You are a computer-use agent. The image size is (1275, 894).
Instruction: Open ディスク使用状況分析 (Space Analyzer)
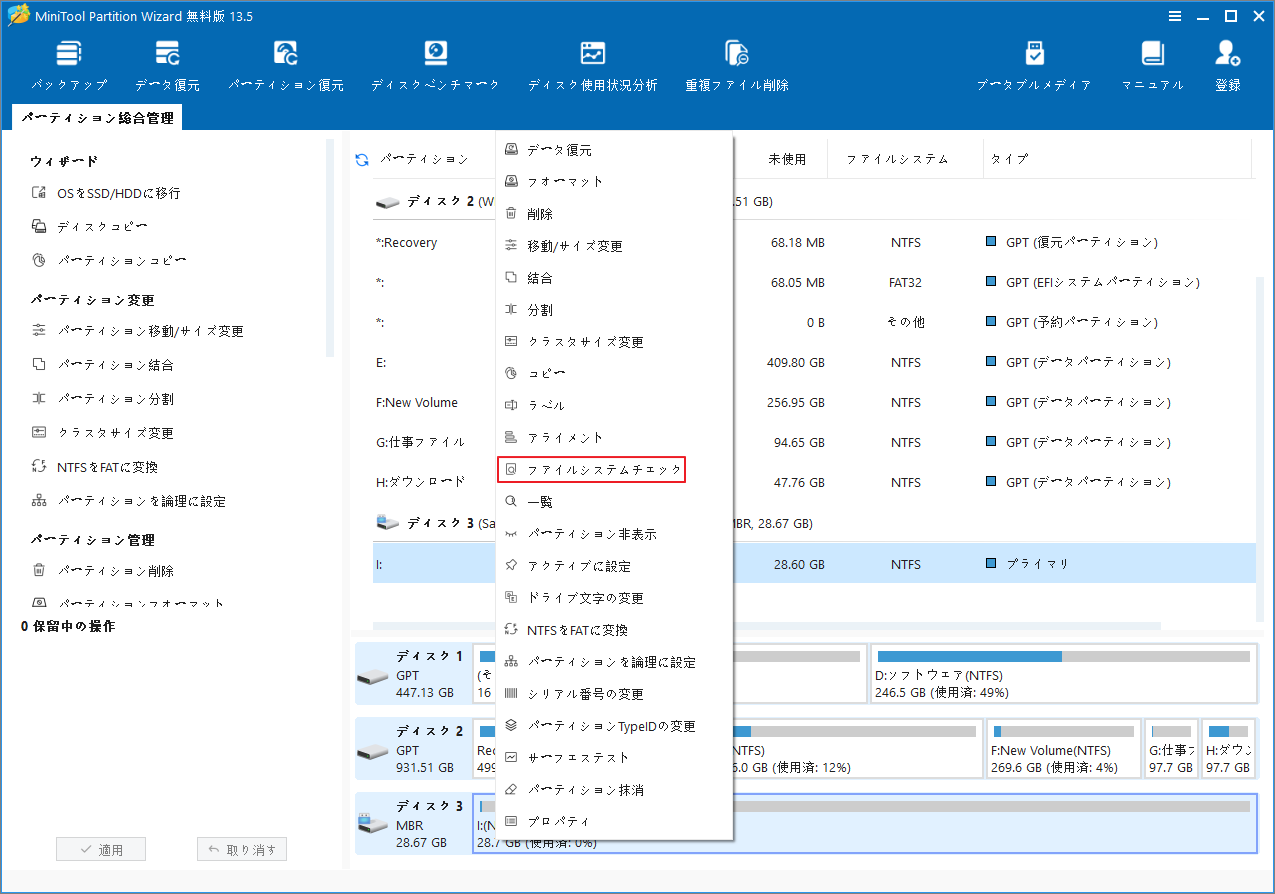592,62
